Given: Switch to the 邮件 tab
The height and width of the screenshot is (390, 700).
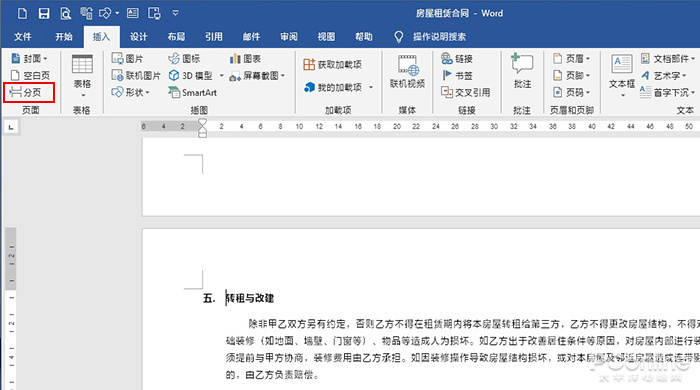Looking at the screenshot, I should coord(251,37).
